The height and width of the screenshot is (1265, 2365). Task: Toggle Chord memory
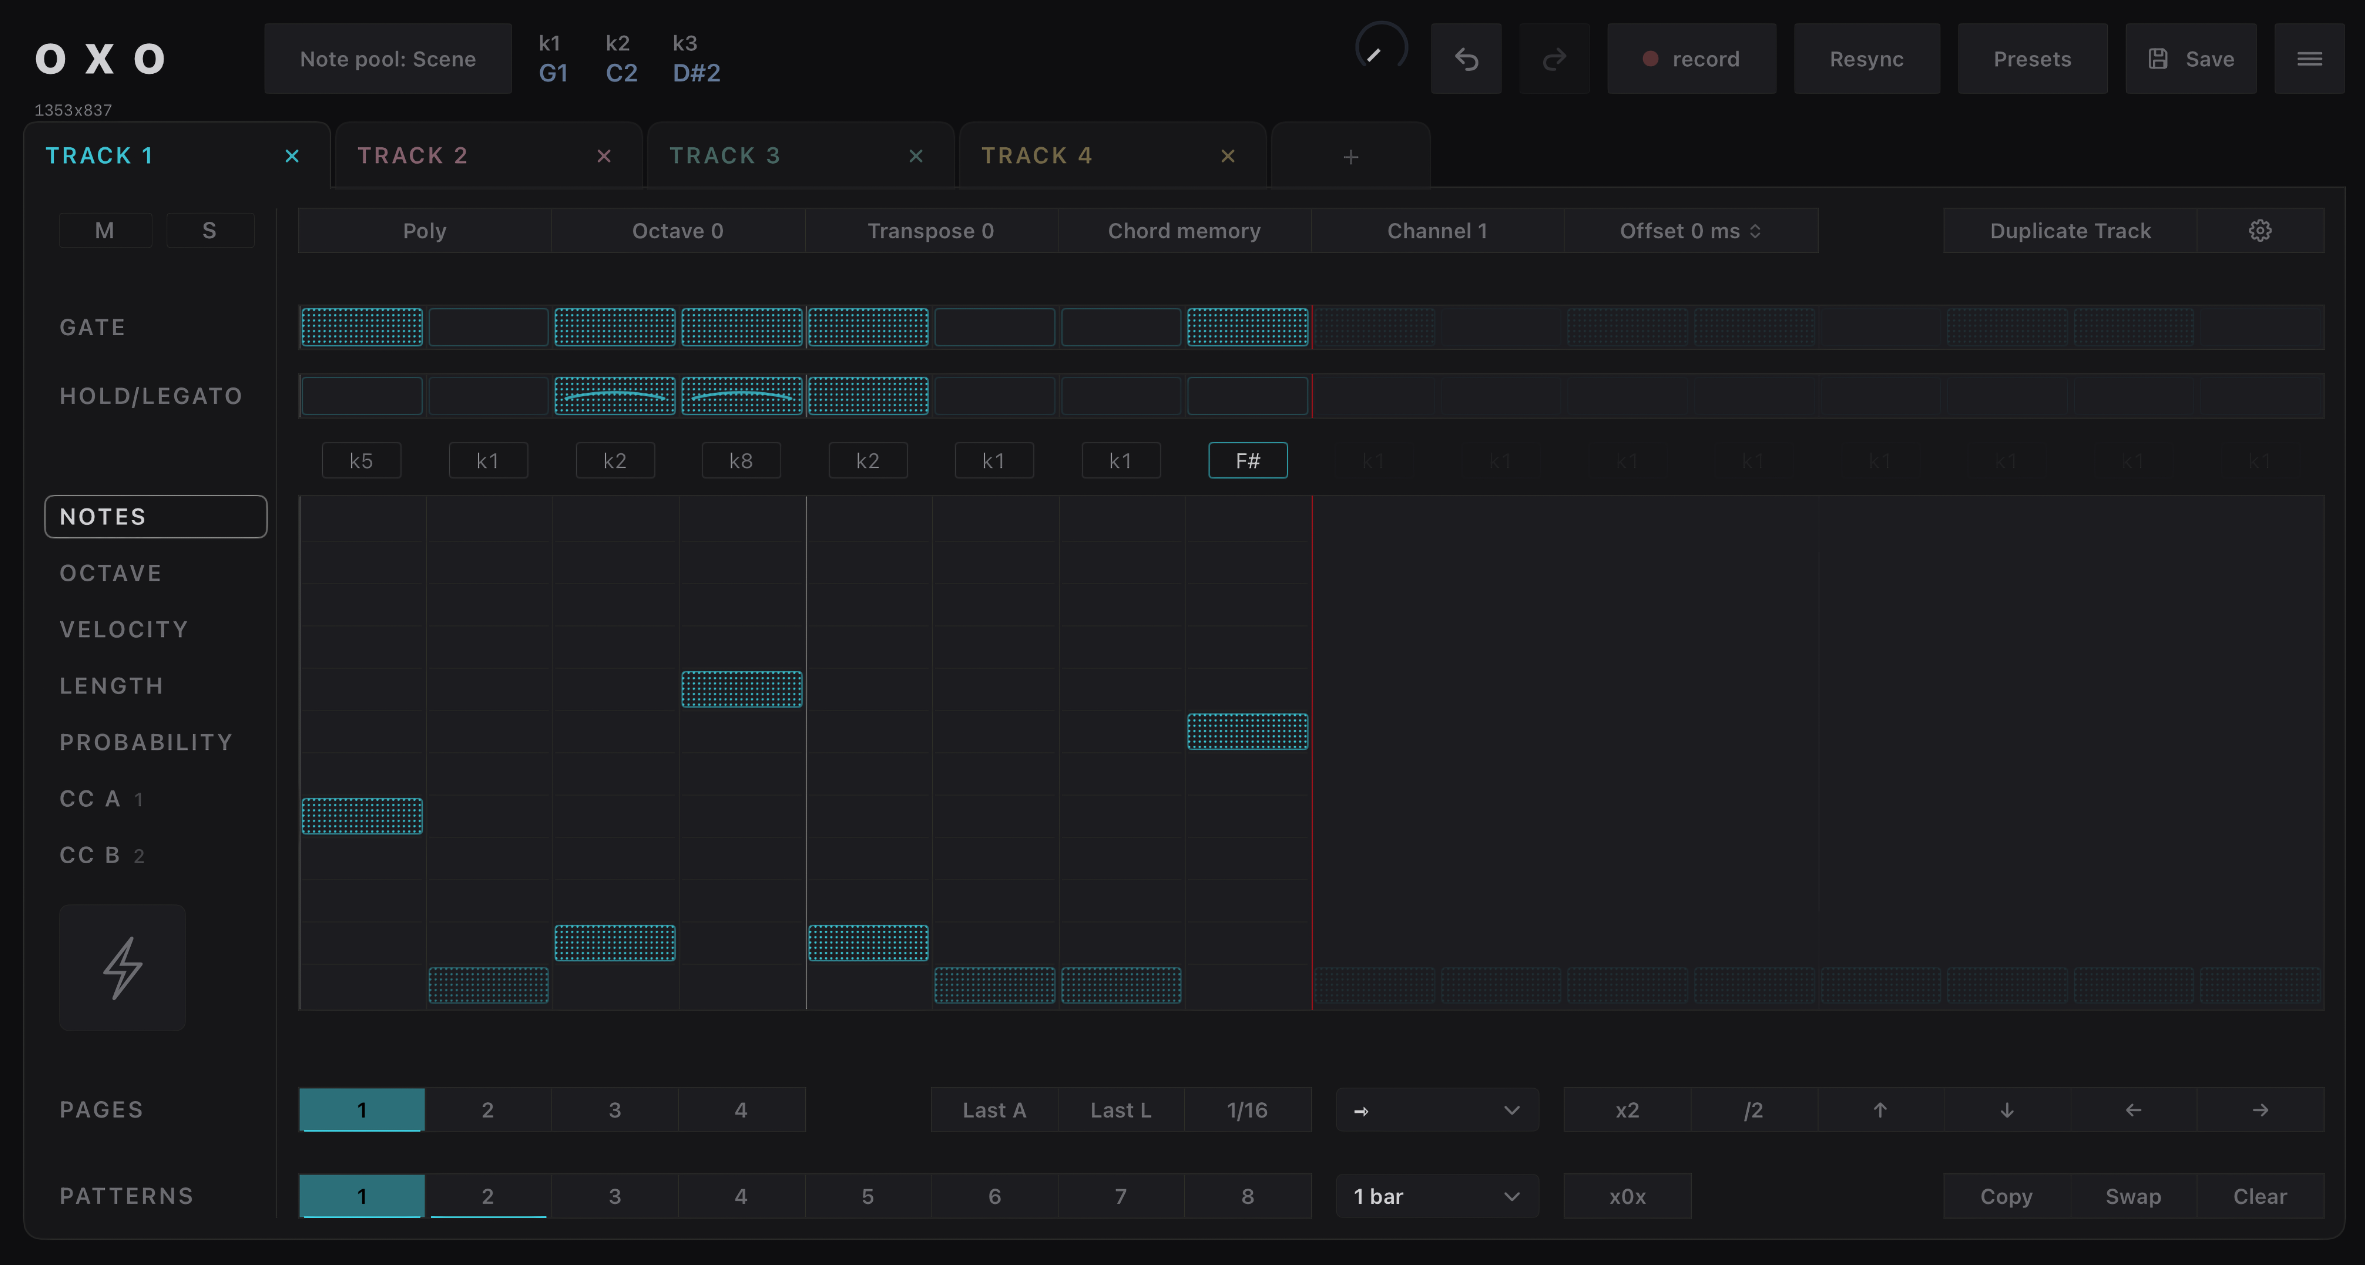coord(1184,231)
